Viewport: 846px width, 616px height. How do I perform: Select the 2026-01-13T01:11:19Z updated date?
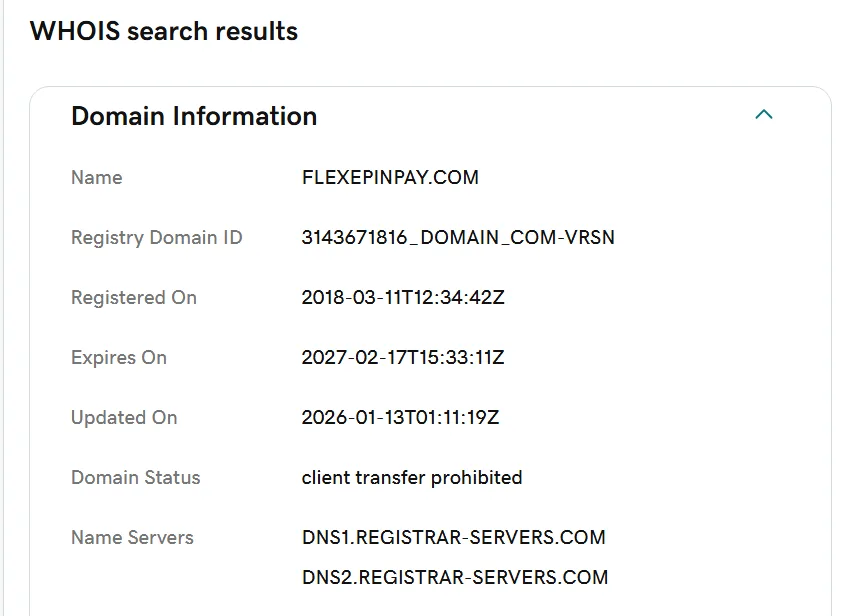(x=400, y=417)
